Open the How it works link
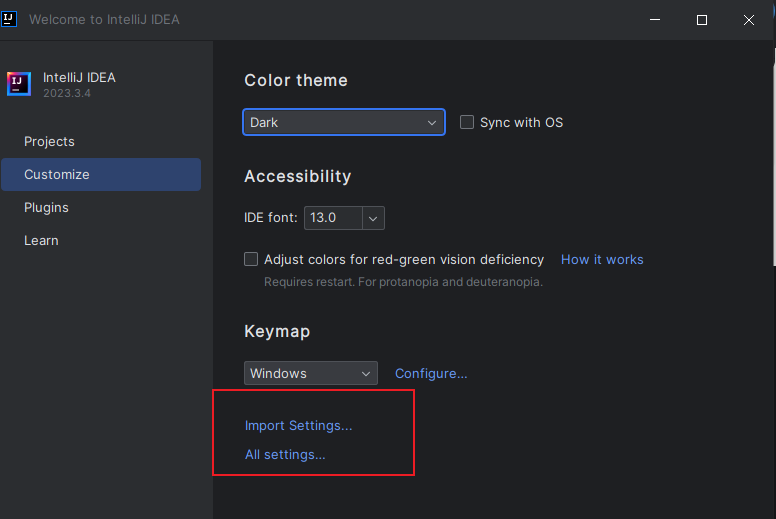 [602, 260]
